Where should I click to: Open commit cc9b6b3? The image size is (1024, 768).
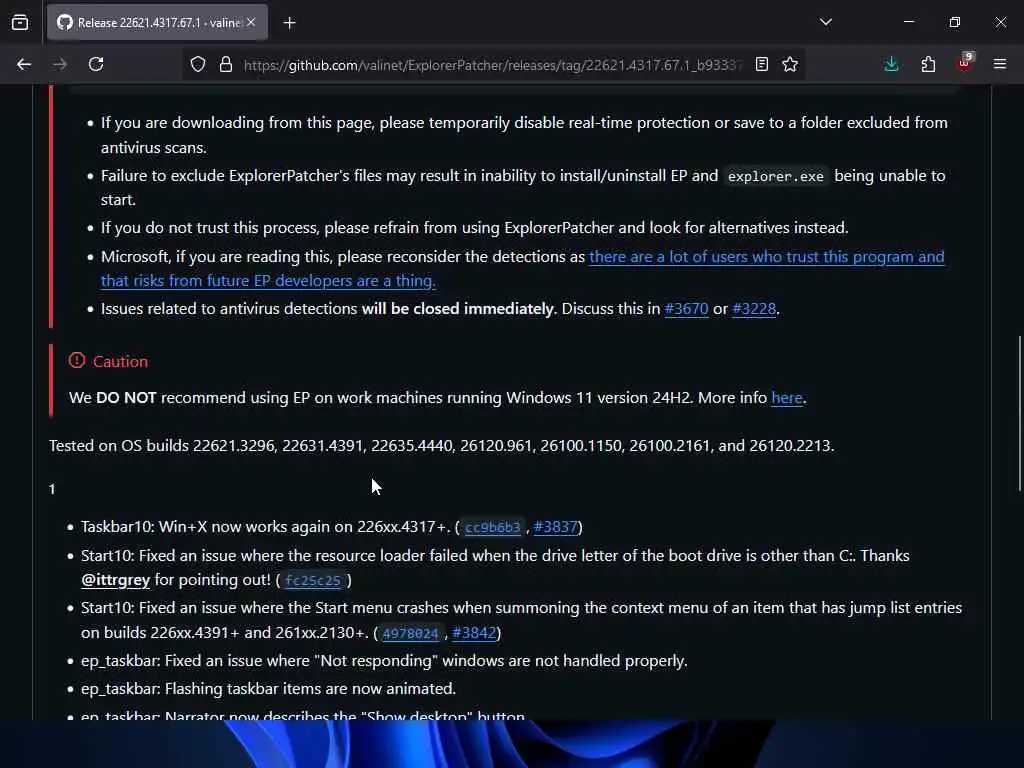[x=492, y=527]
